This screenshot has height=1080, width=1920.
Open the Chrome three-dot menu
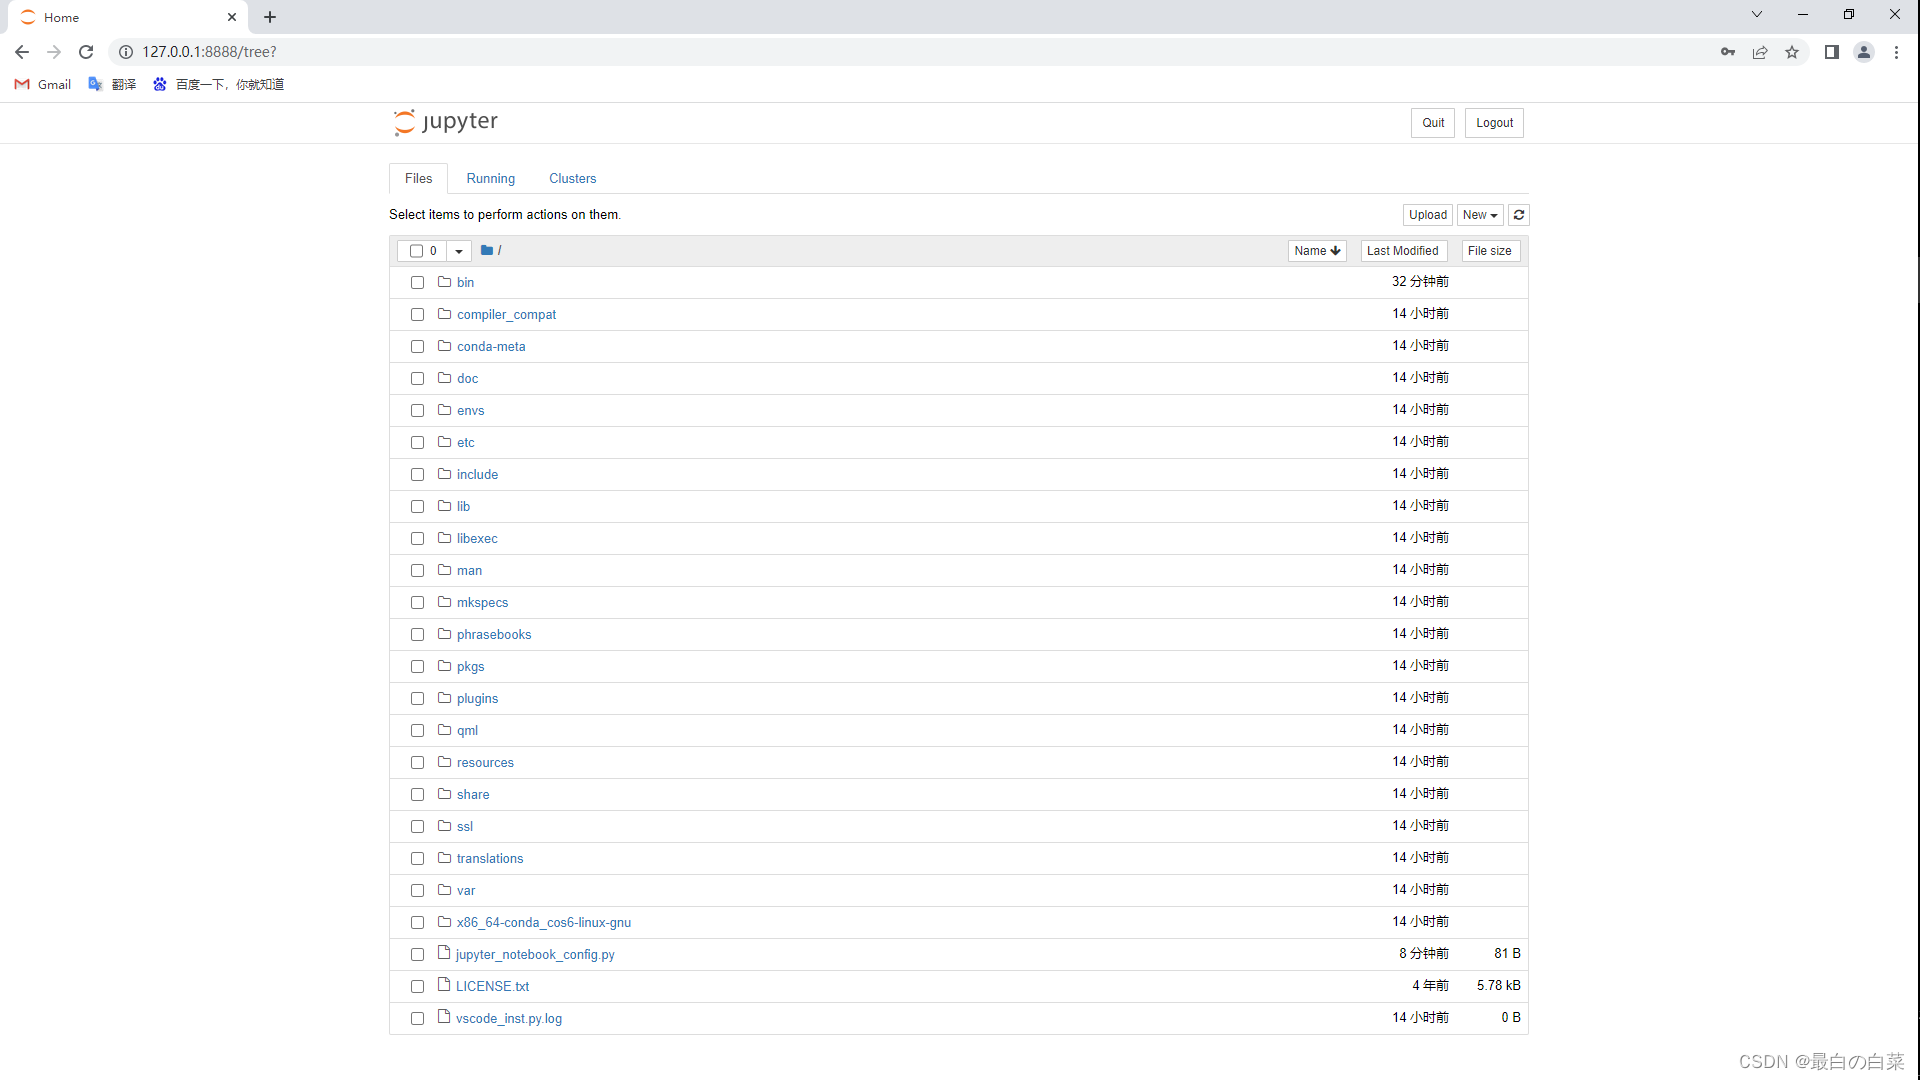[1896, 52]
